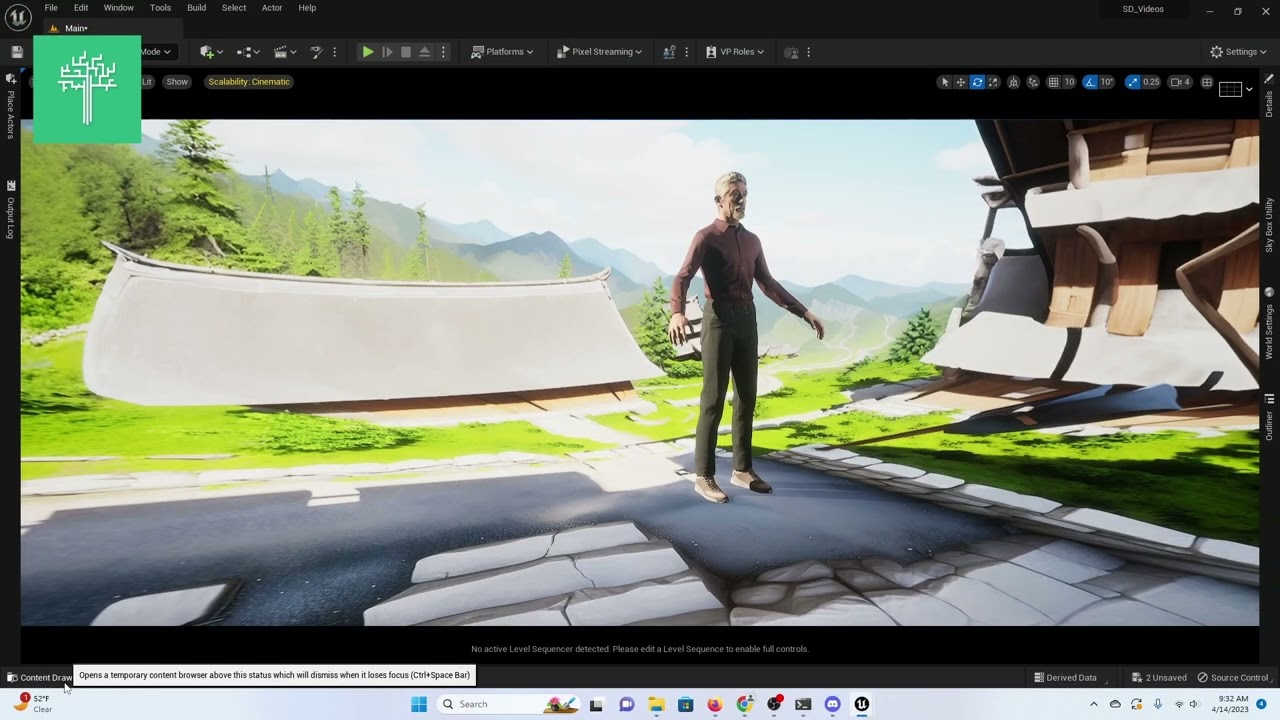Viewport: 1280px width, 720px height.
Task: Click the Save current level icon
Action: click(x=17, y=52)
